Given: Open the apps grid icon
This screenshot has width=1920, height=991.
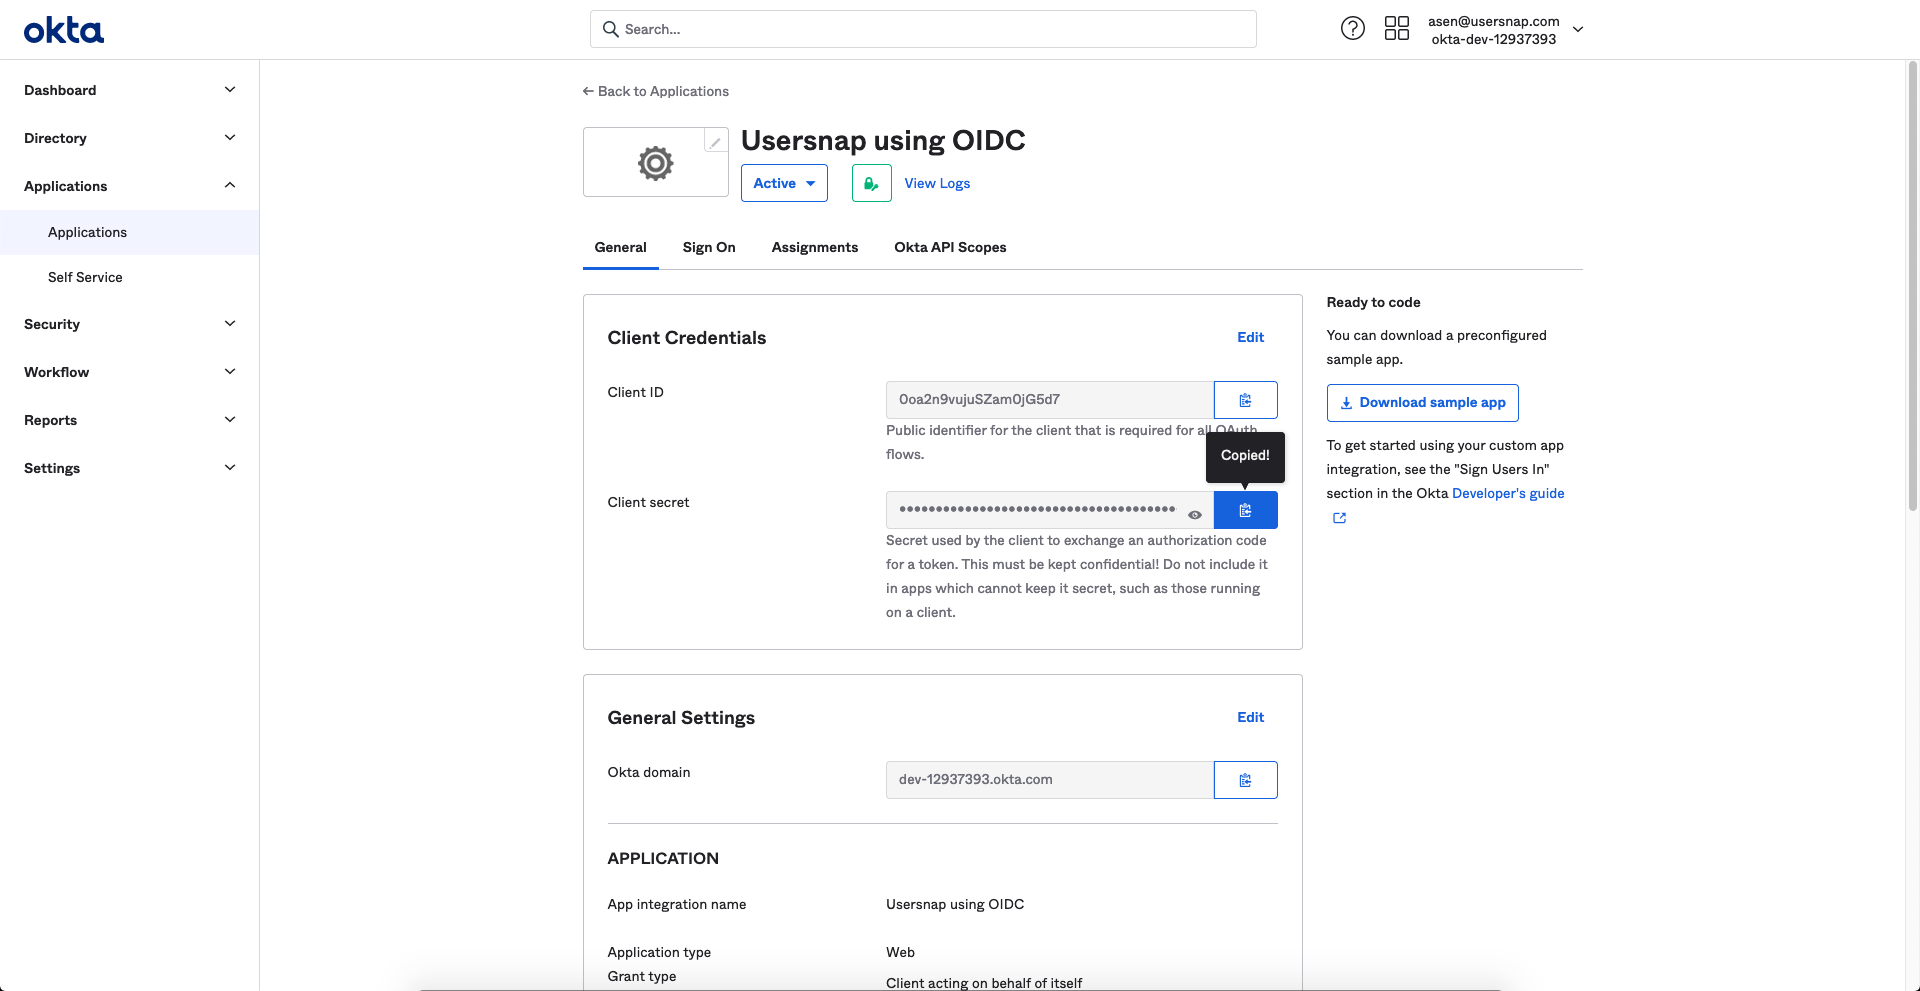Looking at the screenshot, I should tap(1397, 29).
